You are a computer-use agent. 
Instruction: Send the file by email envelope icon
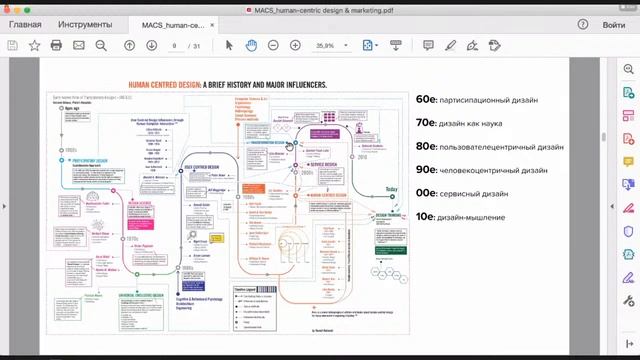tap(79, 45)
